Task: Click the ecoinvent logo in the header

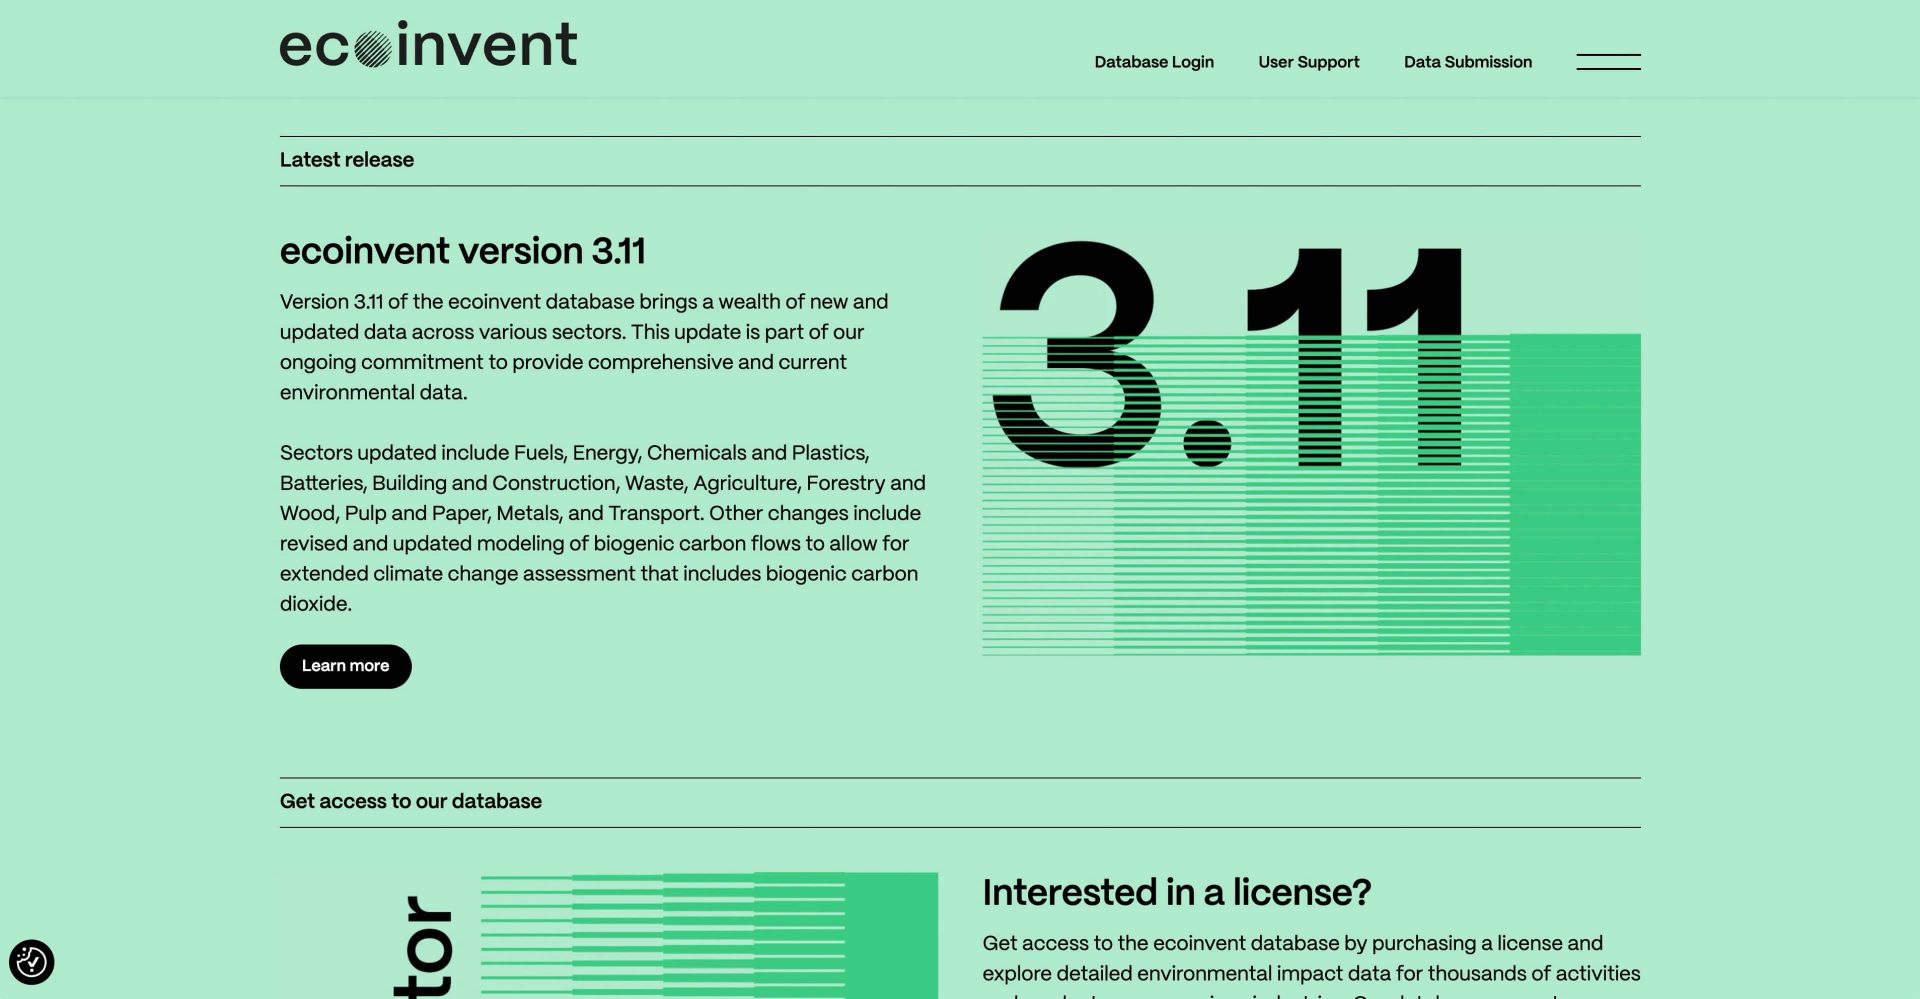Action: [x=428, y=45]
